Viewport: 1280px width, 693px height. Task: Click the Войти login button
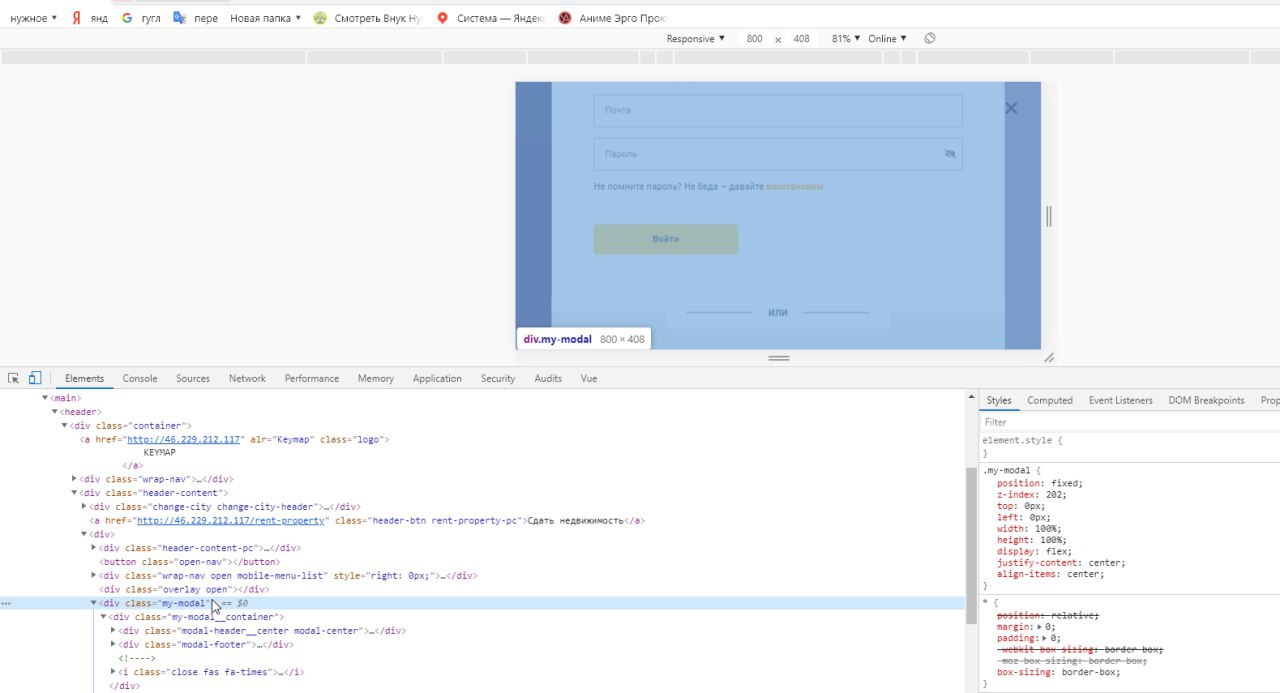666,239
